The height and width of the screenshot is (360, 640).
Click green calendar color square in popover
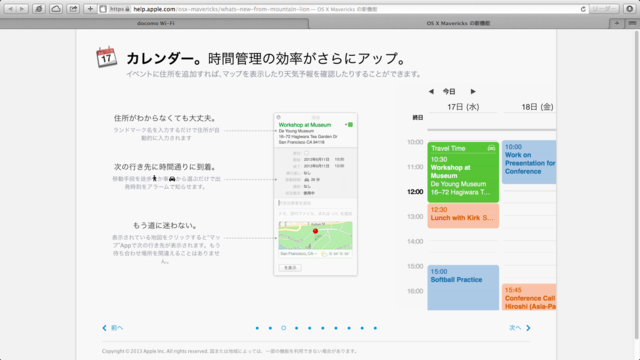tap(350, 125)
